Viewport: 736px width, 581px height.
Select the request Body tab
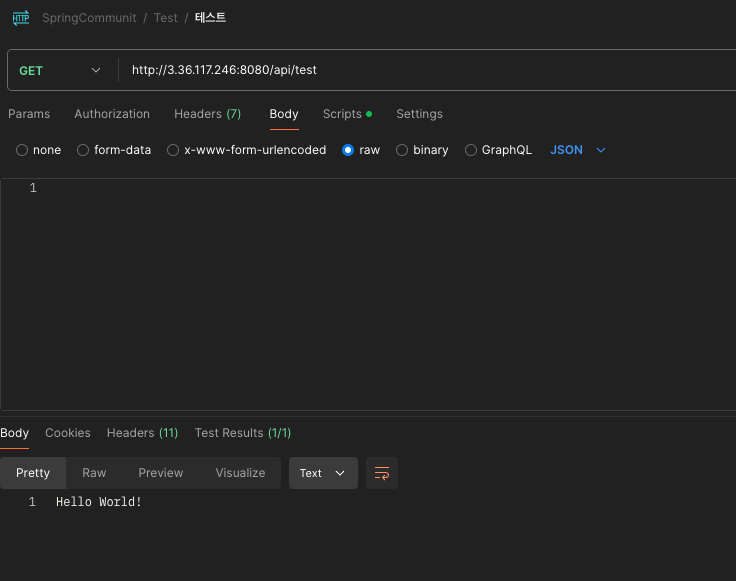(x=284, y=114)
